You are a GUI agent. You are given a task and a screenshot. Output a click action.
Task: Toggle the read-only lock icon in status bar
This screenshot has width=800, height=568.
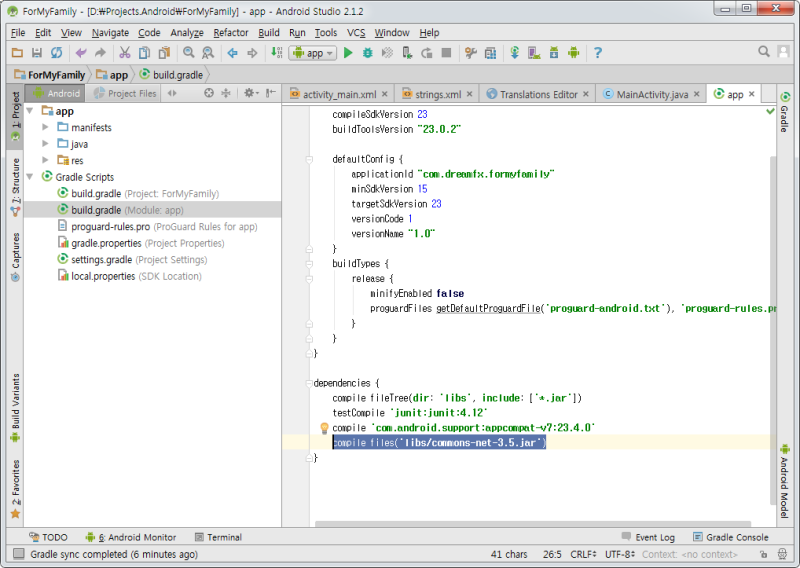[x=763, y=554]
